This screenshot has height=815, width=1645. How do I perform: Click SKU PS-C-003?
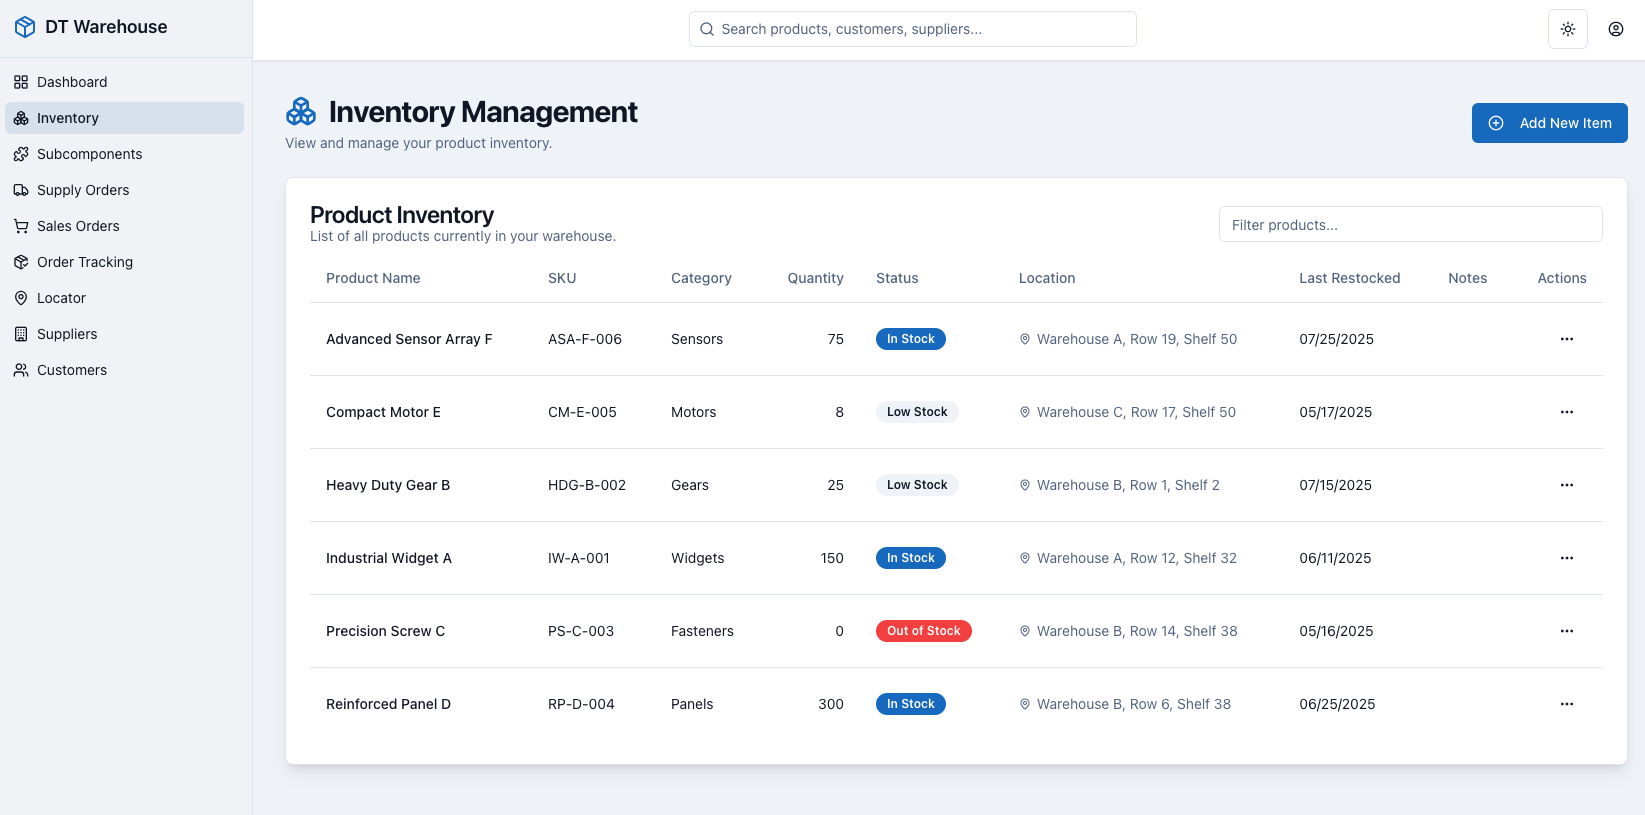(x=581, y=631)
